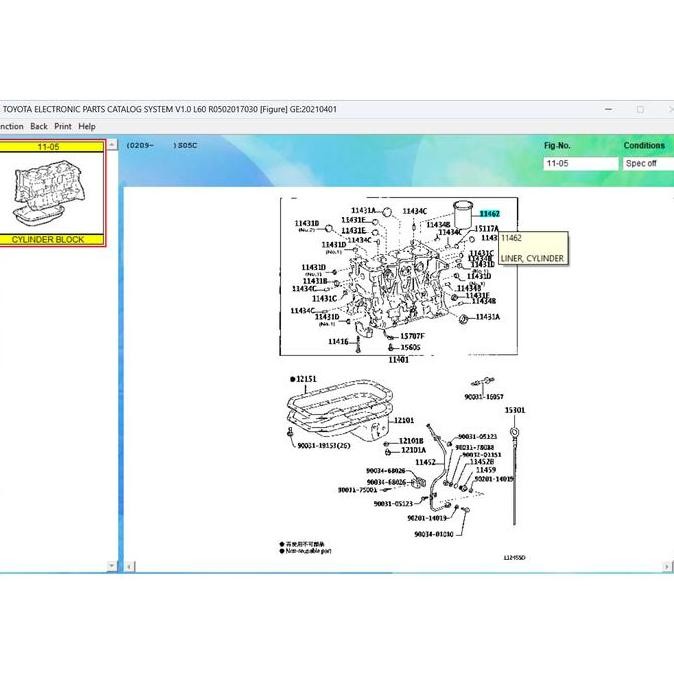Select part number 12151 gasket label
Screen dimensions: 674x674
pyautogui.click(x=305, y=380)
